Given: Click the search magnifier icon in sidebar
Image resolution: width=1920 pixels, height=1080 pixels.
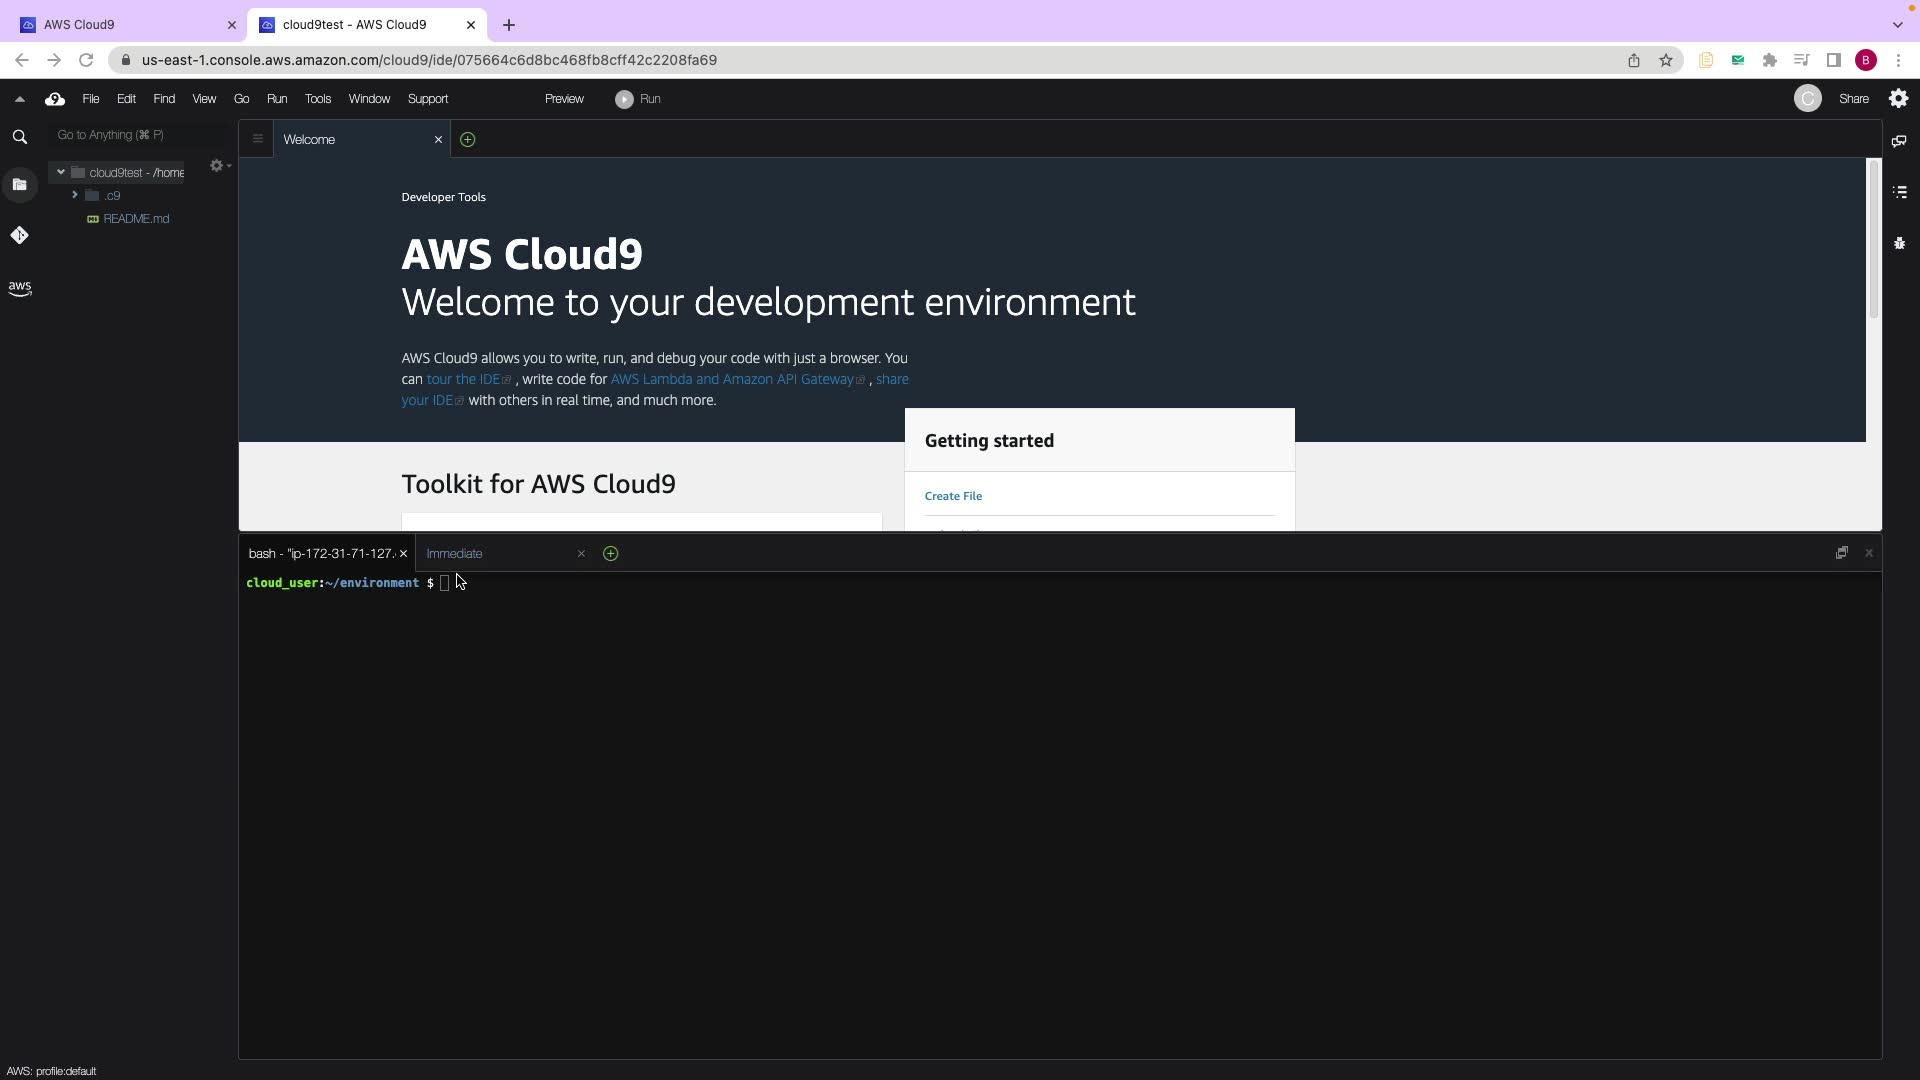Looking at the screenshot, I should 19,137.
